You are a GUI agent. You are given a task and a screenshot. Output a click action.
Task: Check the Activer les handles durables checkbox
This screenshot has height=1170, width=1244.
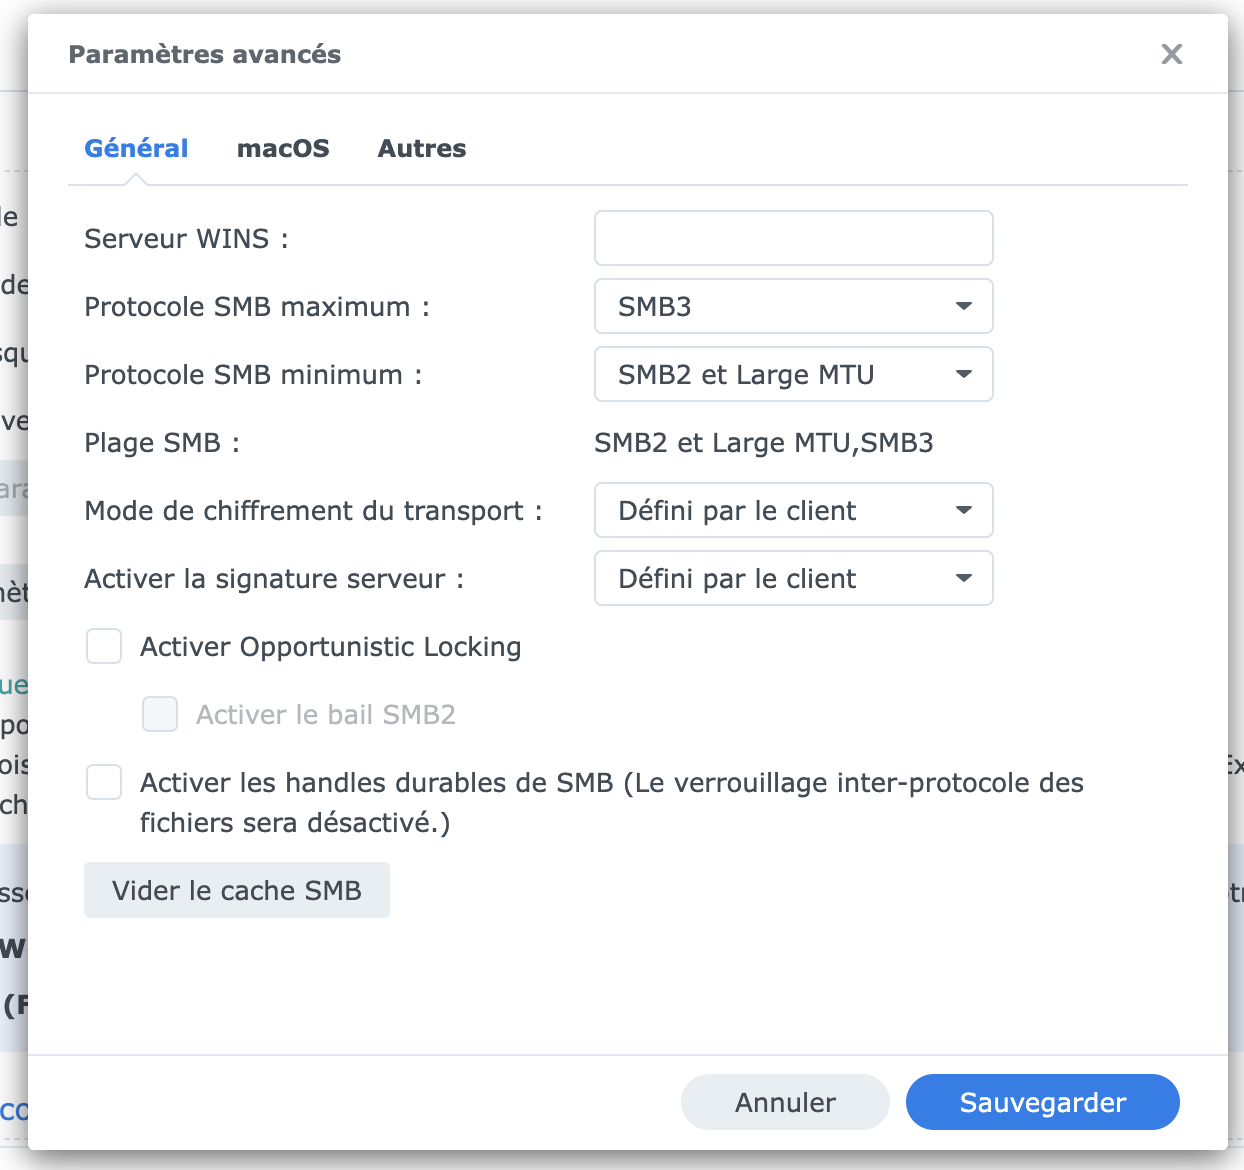pyautogui.click(x=104, y=782)
